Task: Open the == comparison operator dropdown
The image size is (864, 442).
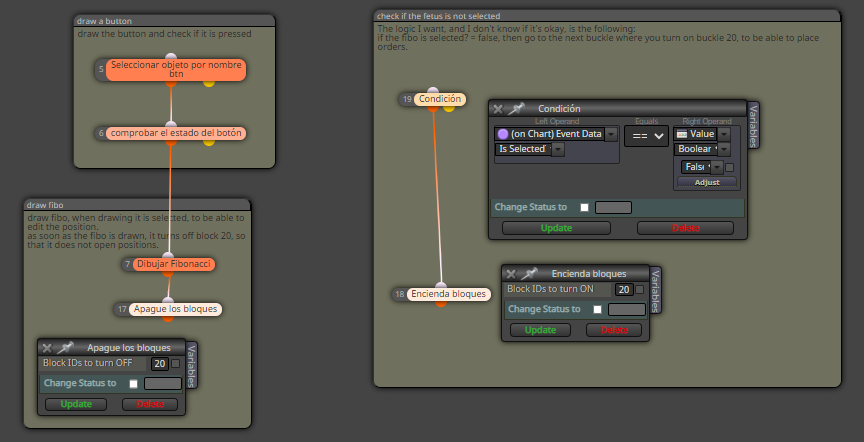Action: [x=646, y=136]
